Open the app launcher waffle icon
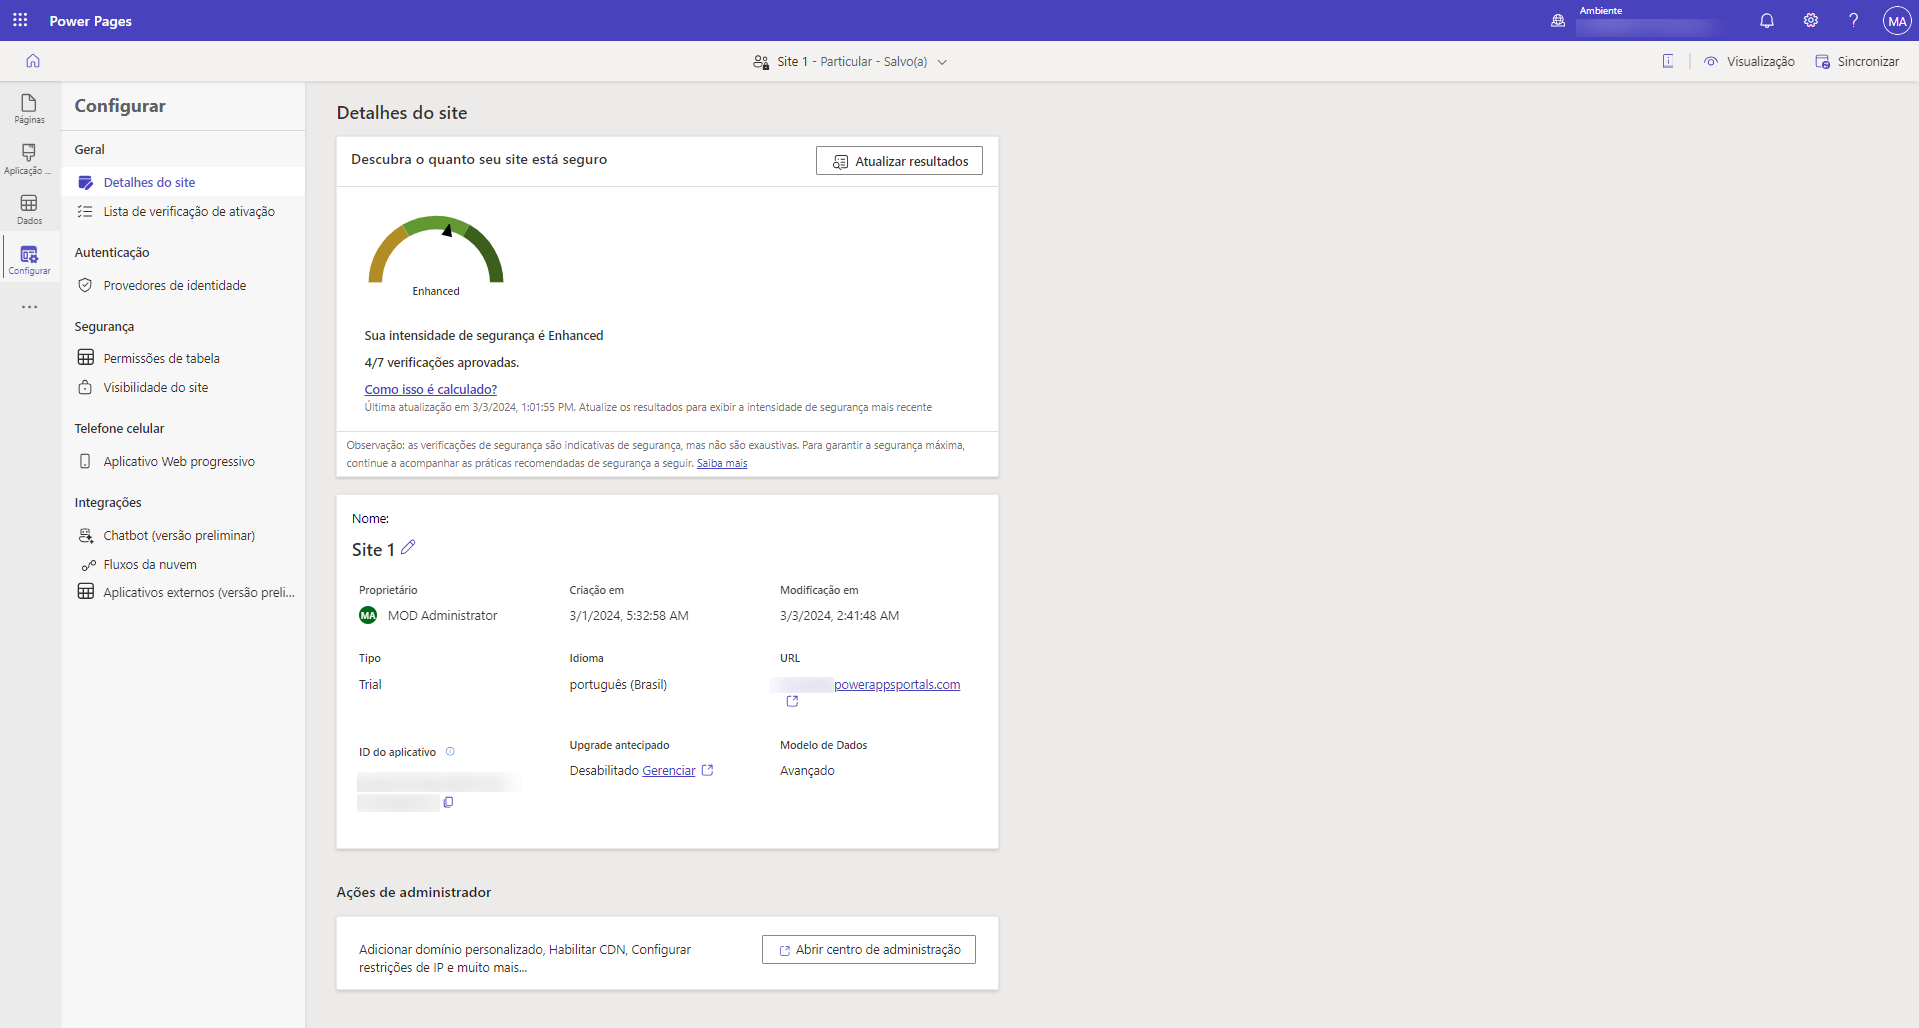 [20, 20]
